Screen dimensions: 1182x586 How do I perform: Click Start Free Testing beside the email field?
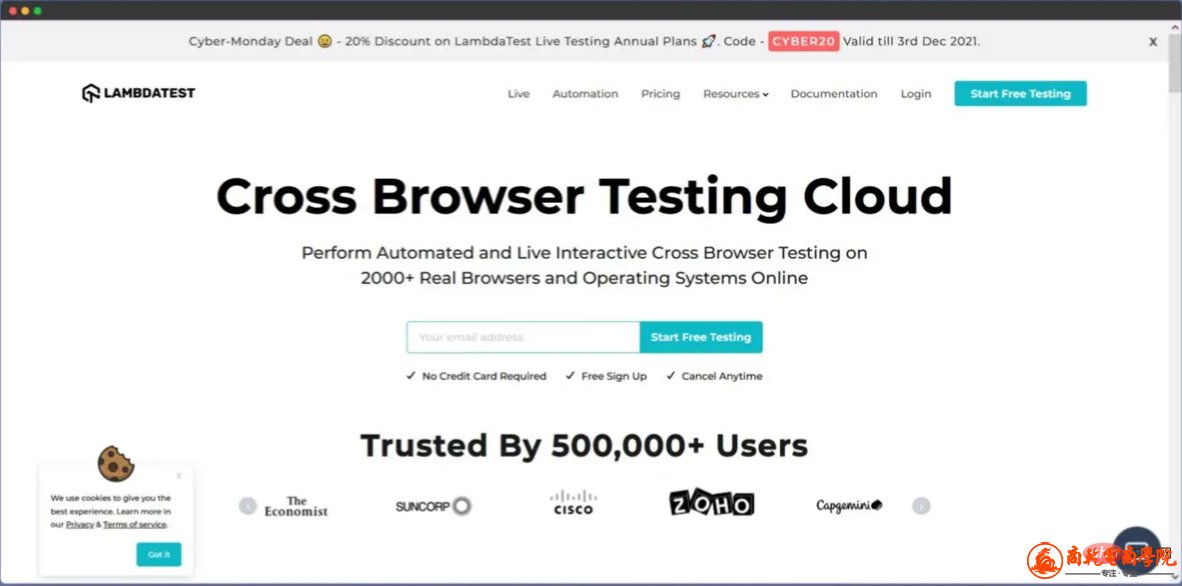pyautogui.click(x=701, y=337)
